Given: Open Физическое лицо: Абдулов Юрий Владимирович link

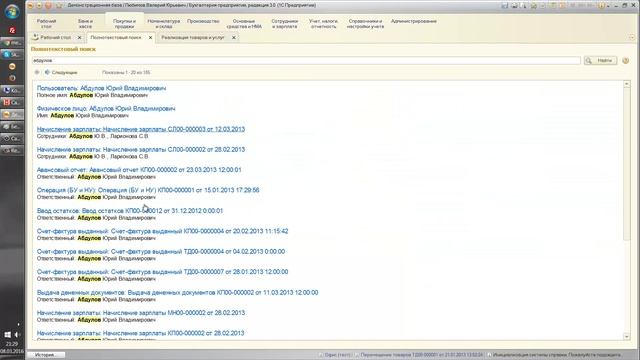Looking at the screenshot, I should pyautogui.click(x=106, y=109).
